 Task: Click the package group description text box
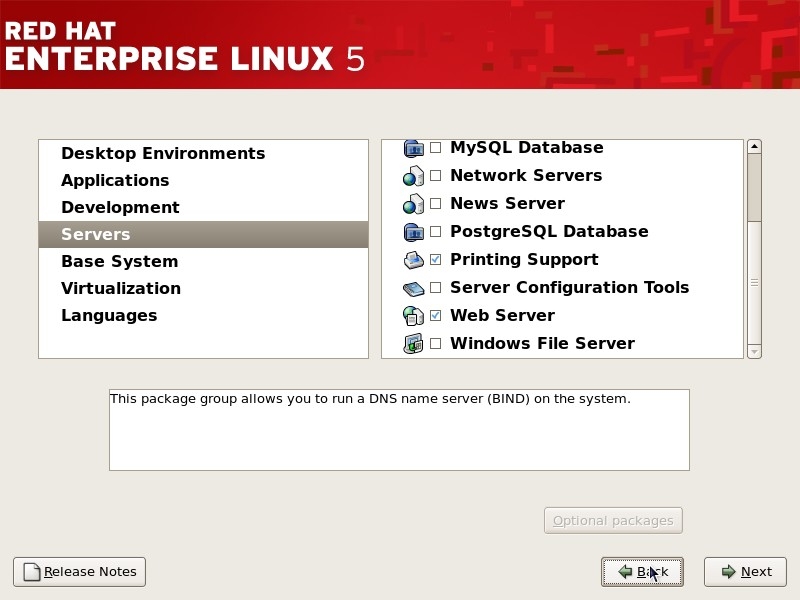(399, 430)
